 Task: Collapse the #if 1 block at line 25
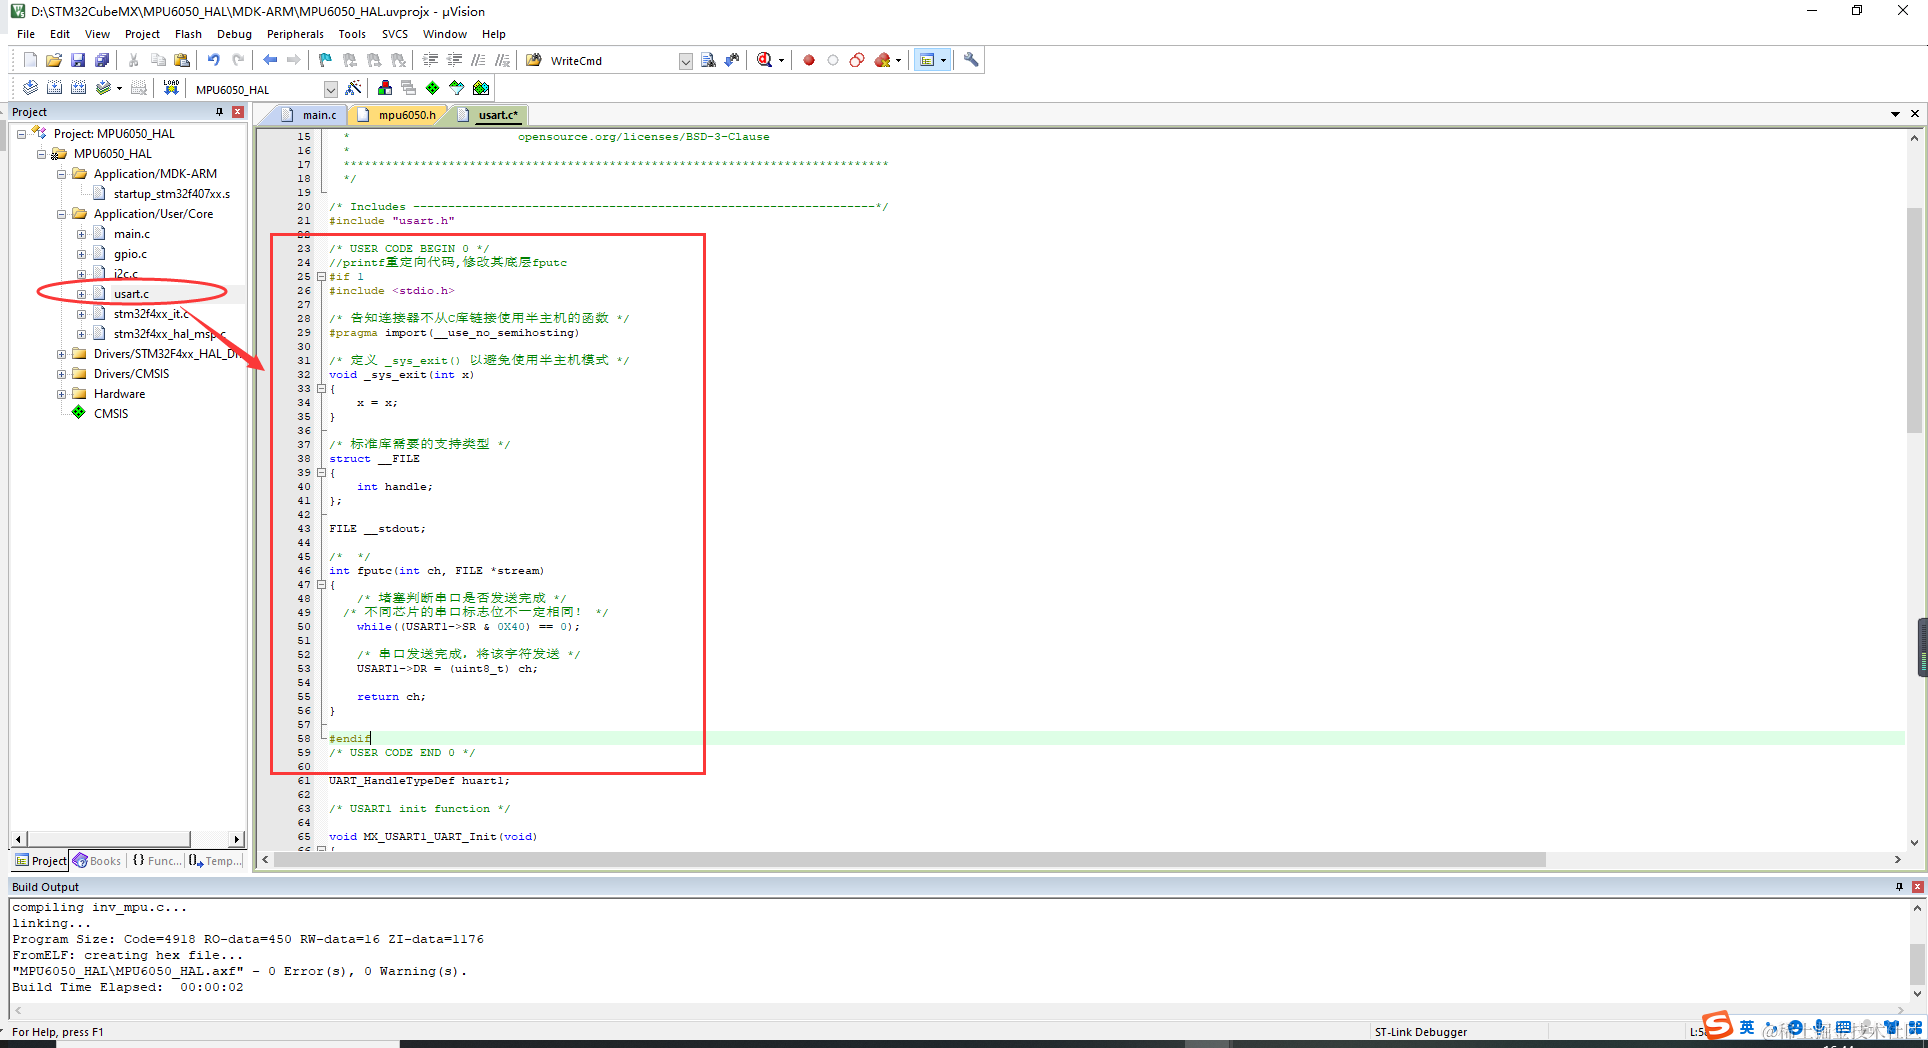click(321, 276)
